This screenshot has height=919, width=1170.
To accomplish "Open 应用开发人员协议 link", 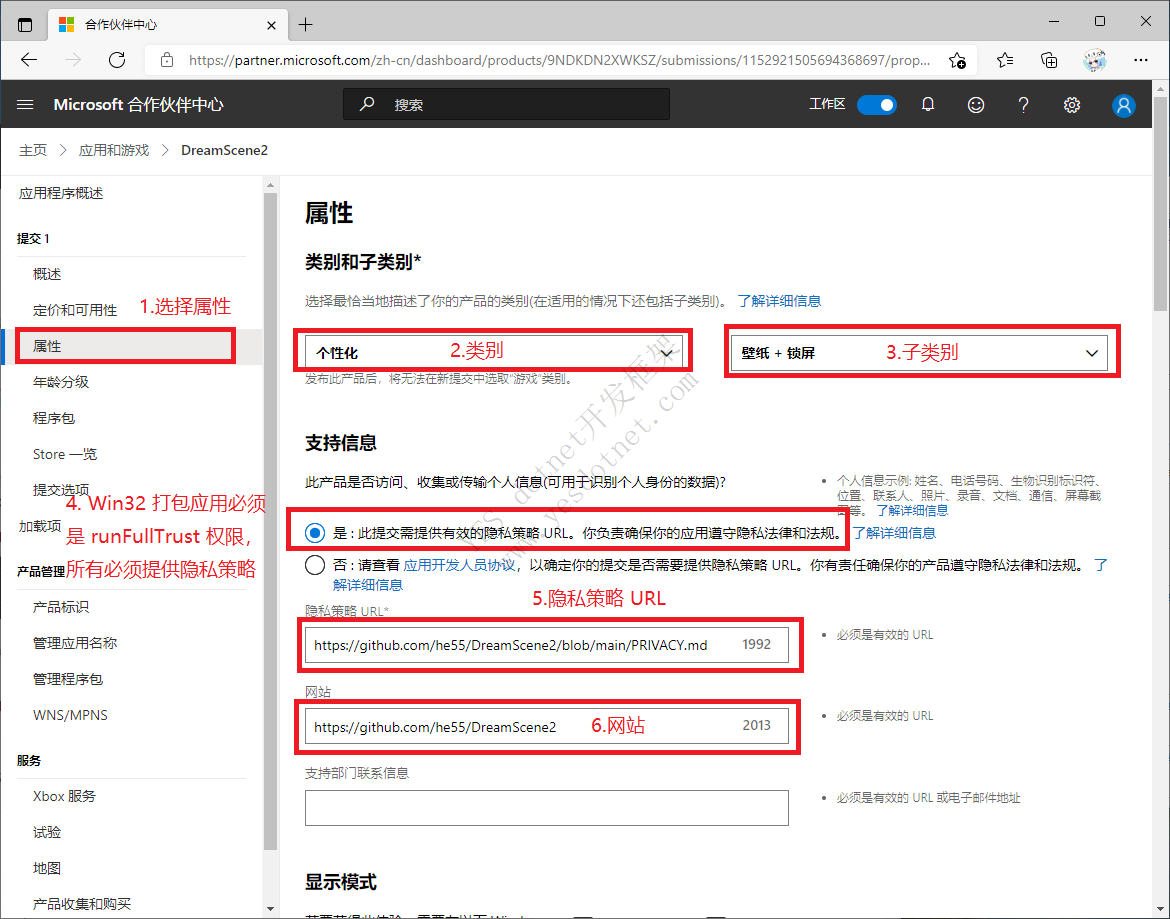I will (x=459, y=565).
